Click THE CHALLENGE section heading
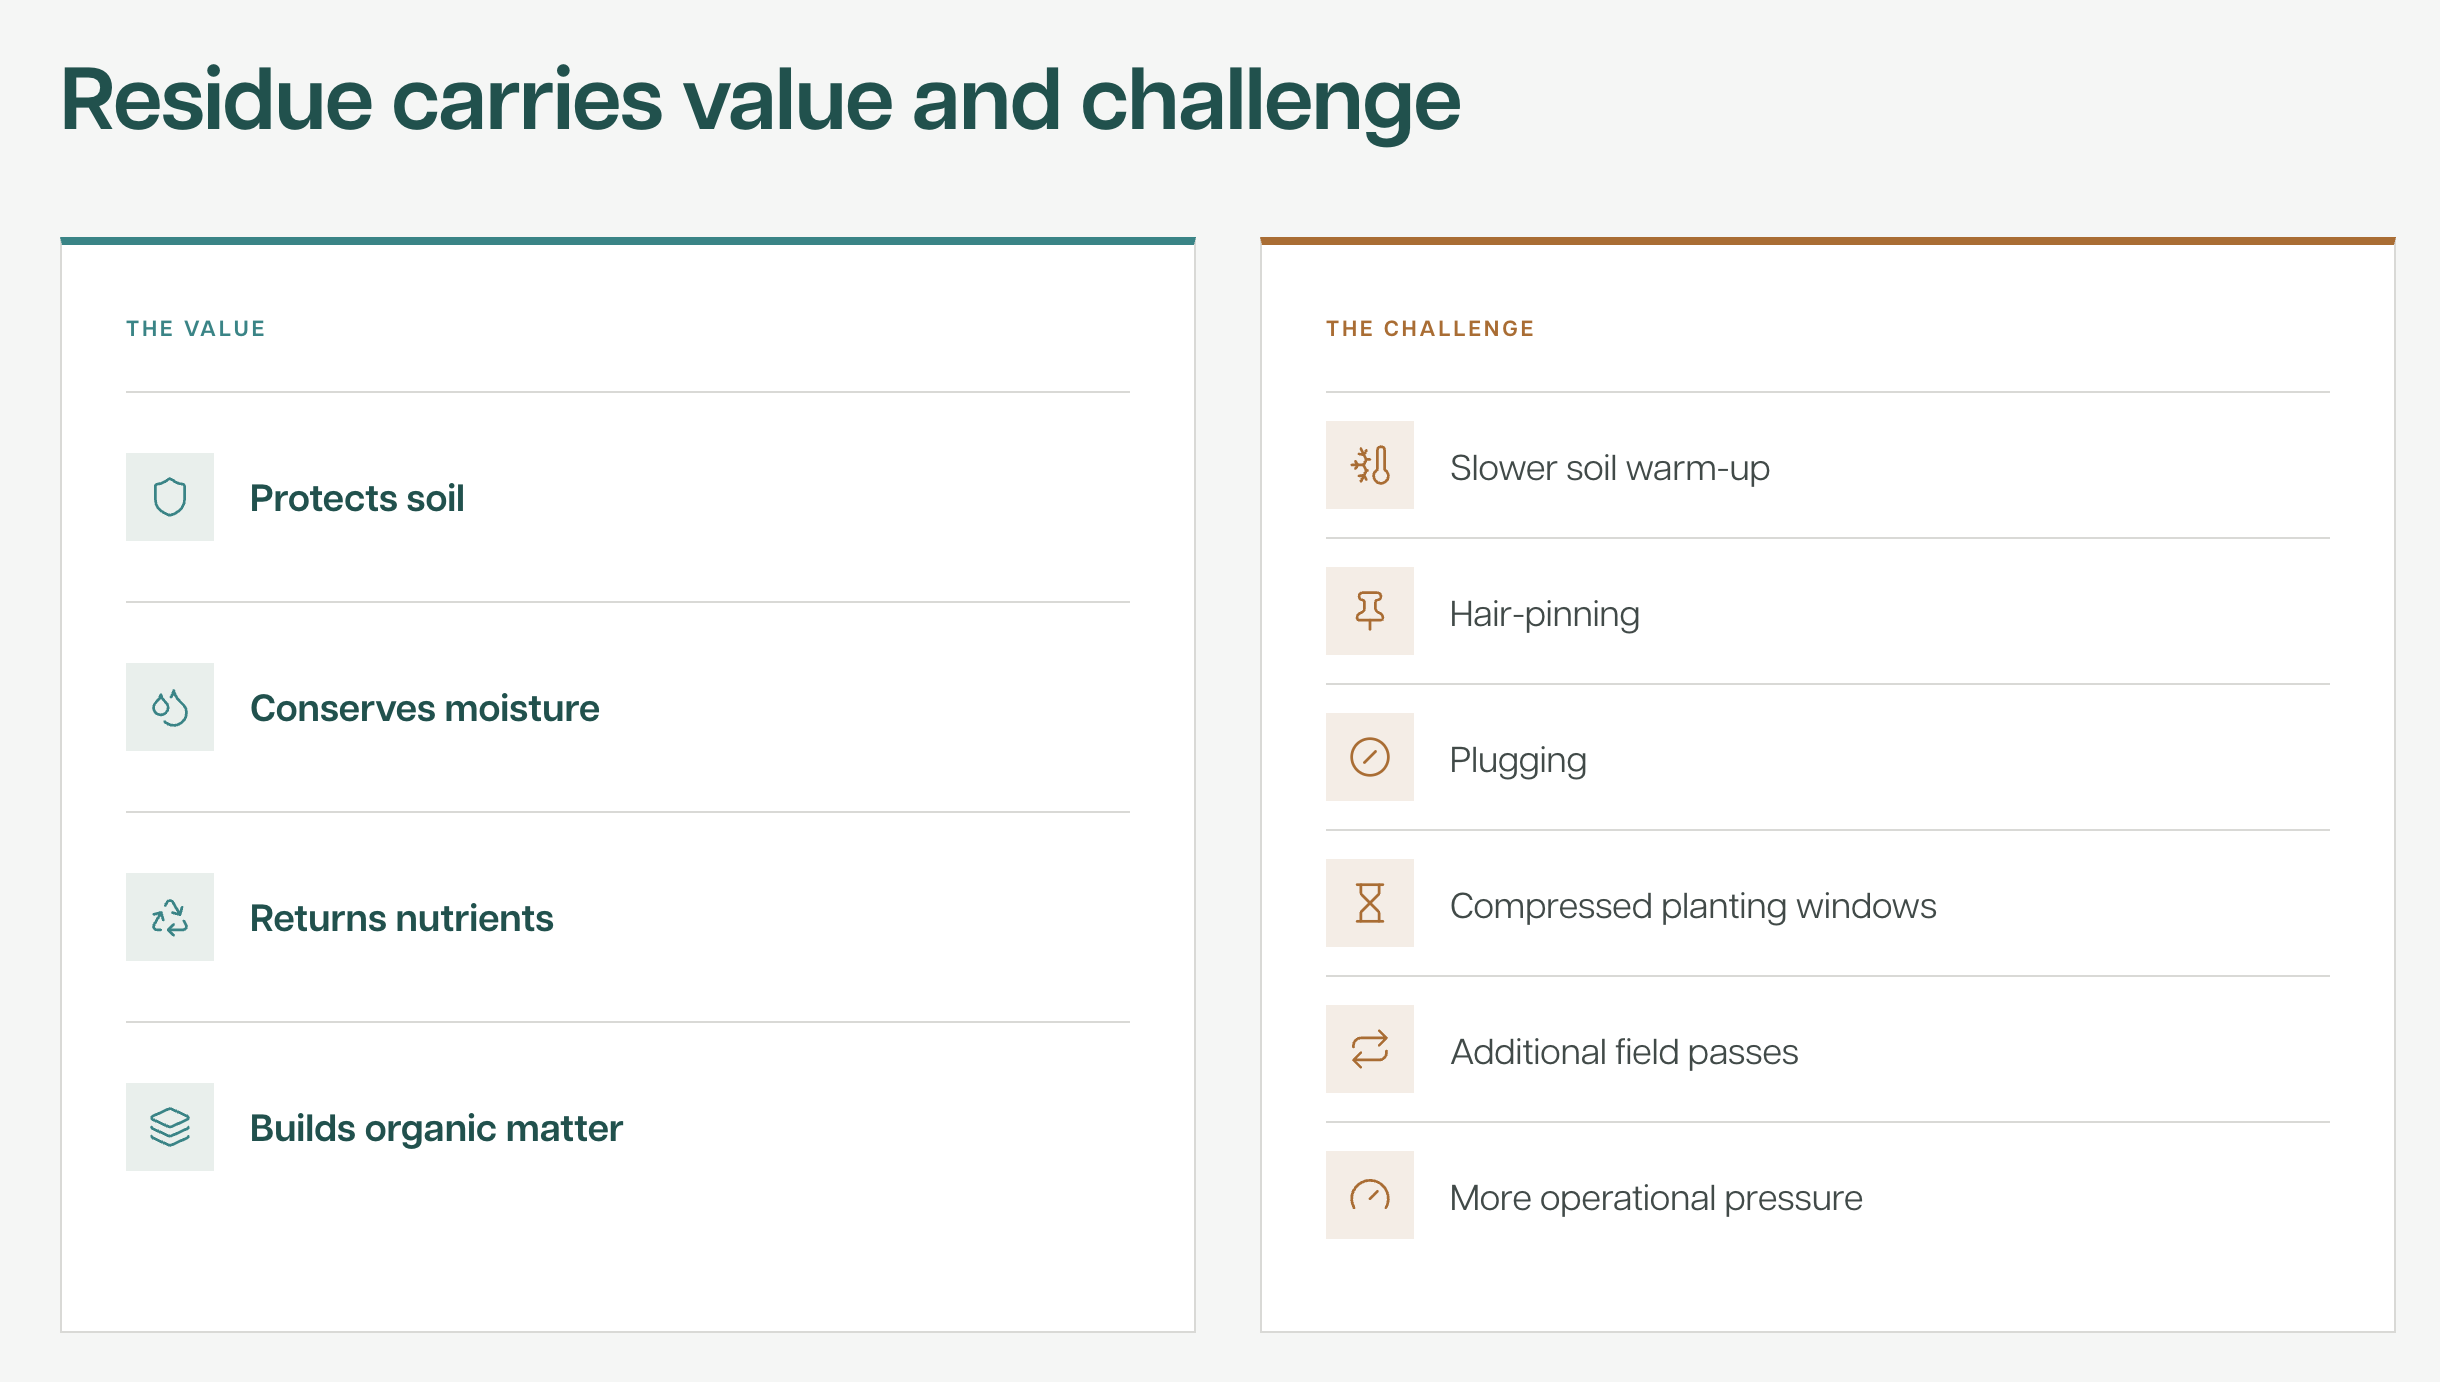2440x1382 pixels. tap(1430, 329)
